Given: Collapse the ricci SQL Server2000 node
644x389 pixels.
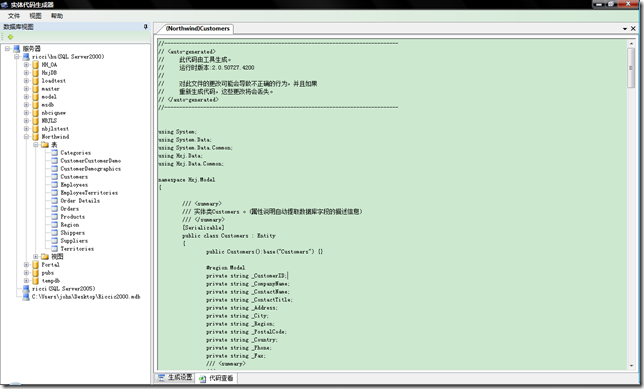Looking at the screenshot, I should coord(17,57).
